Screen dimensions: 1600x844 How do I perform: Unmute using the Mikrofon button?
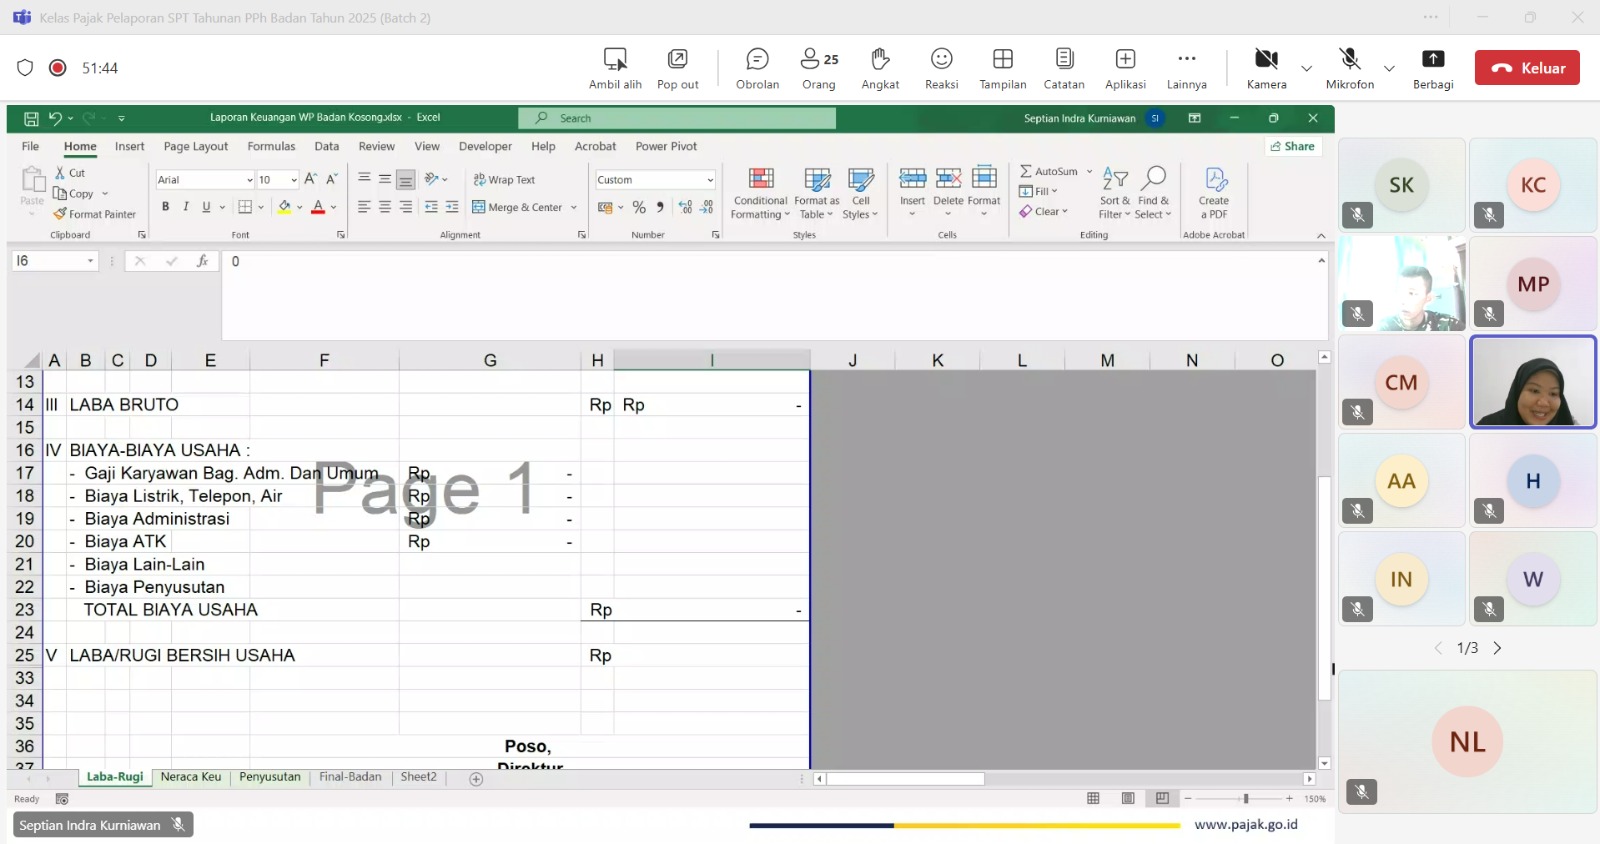(1349, 68)
